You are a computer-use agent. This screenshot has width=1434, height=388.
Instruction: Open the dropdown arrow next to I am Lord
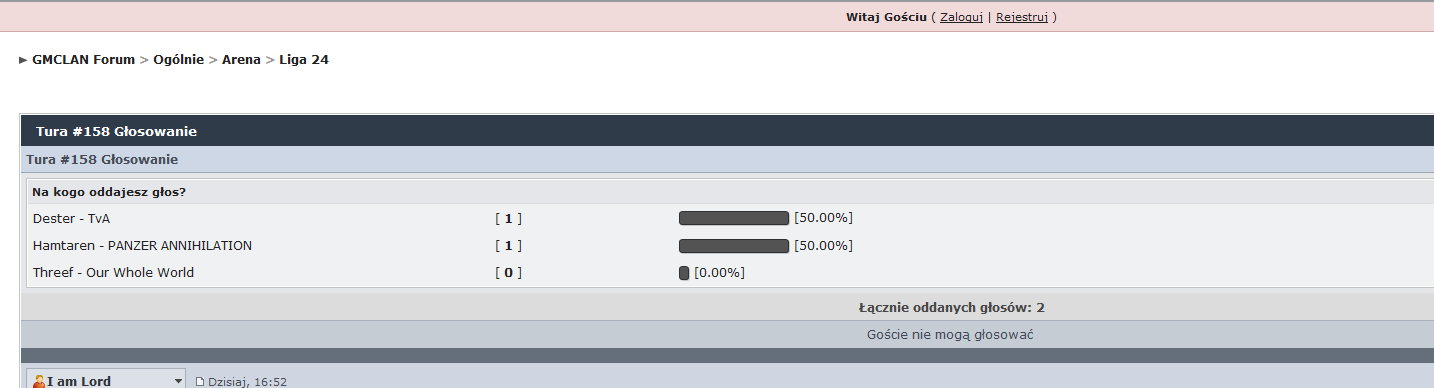click(179, 381)
